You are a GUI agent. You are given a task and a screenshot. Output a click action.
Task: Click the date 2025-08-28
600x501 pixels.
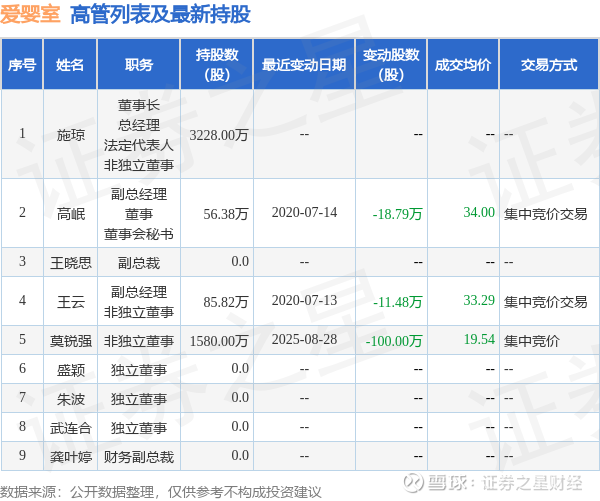point(304,339)
